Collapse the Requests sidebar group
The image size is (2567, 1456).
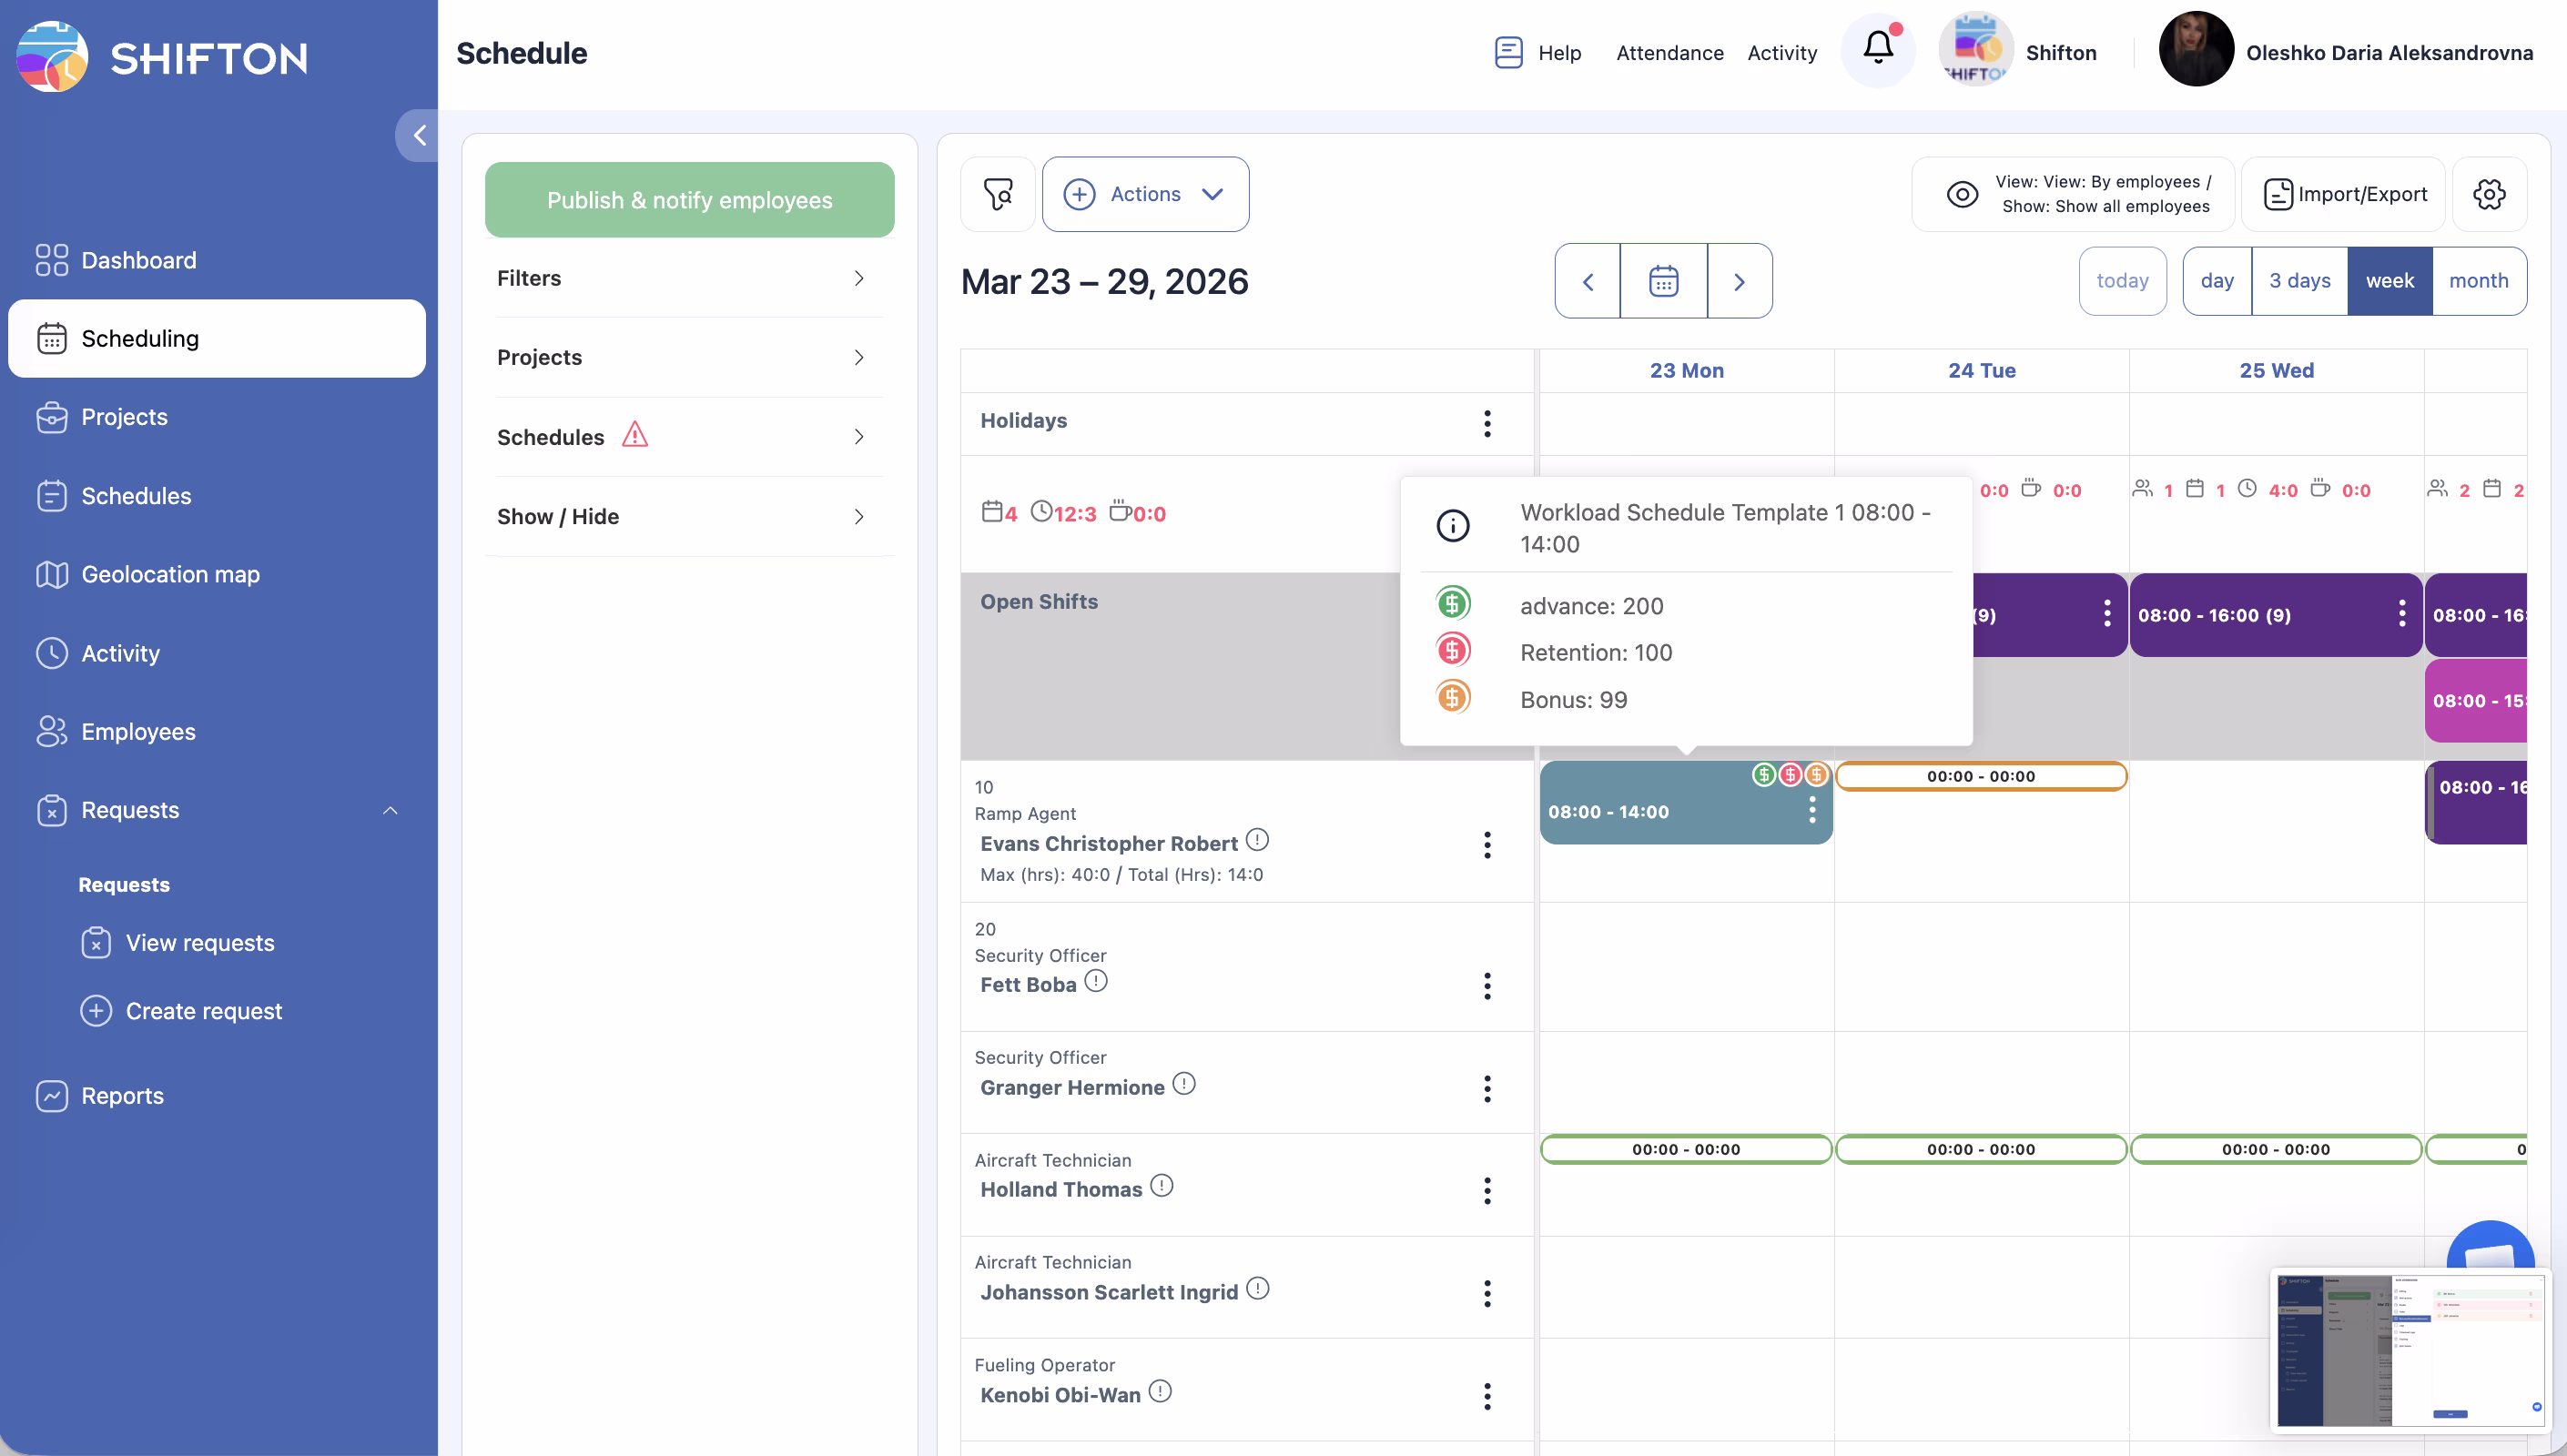point(390,810)
